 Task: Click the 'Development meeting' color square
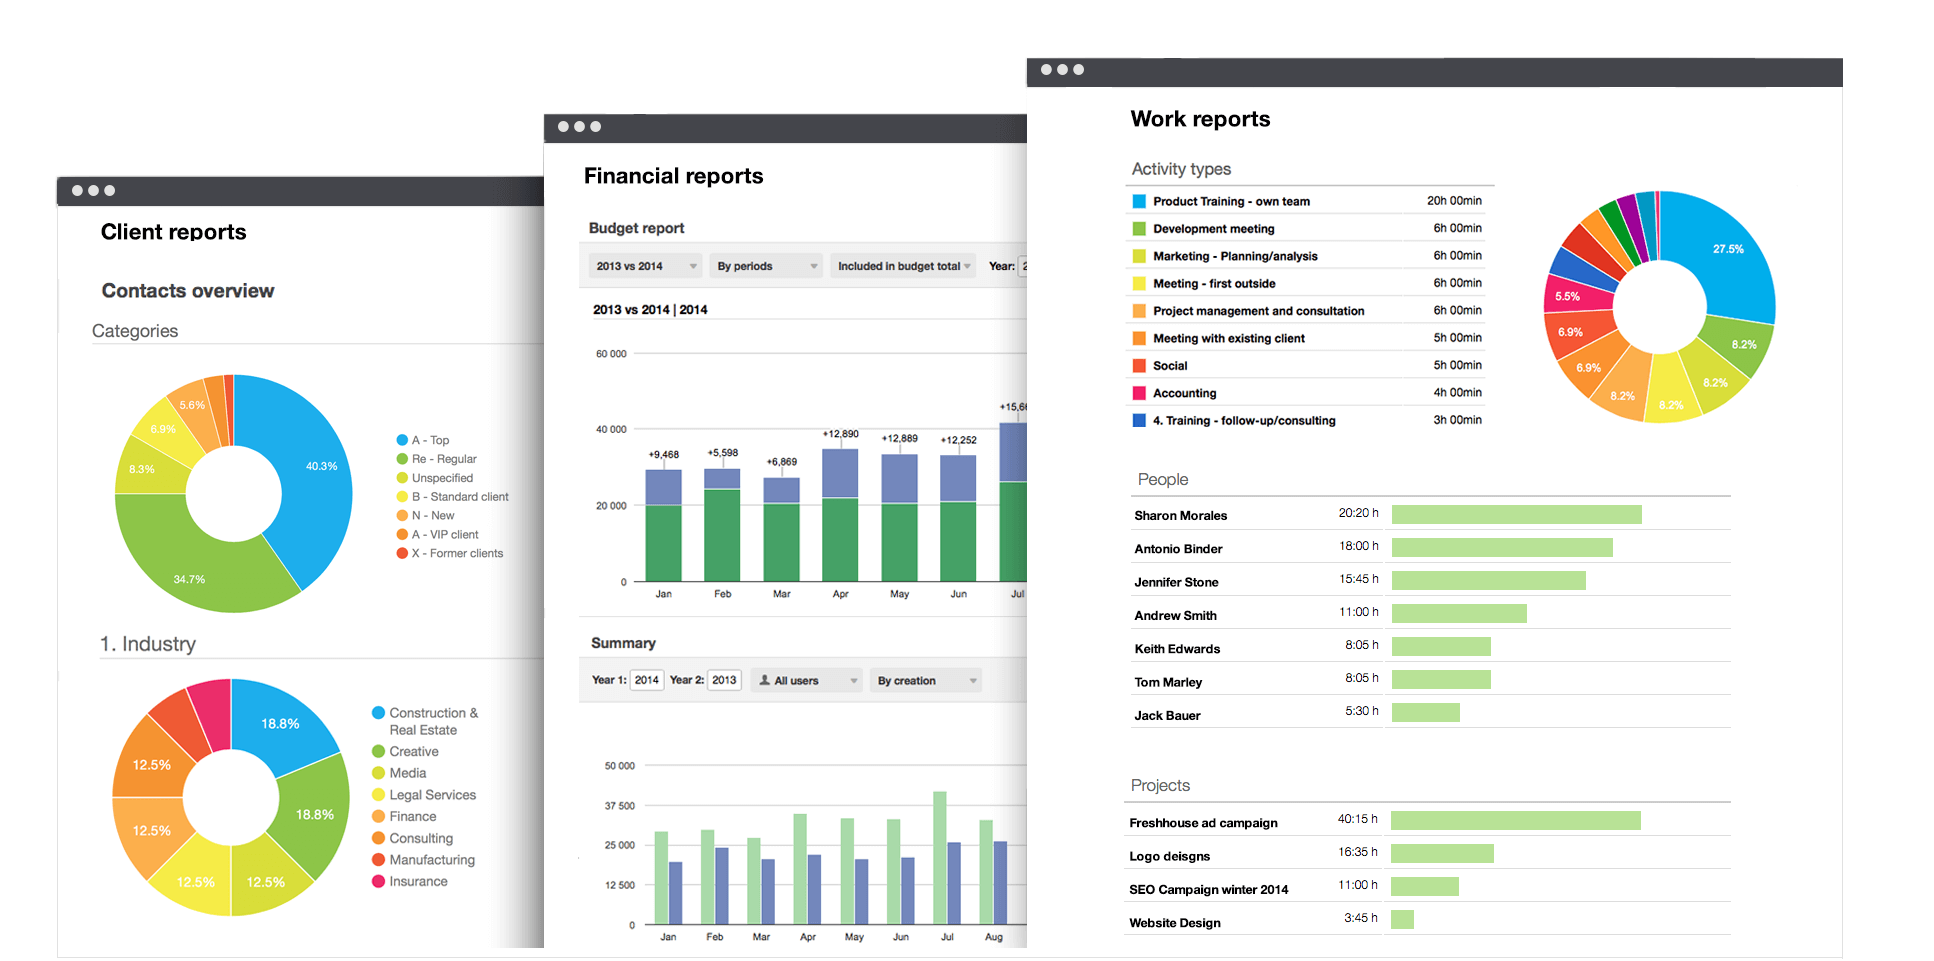(1139, 229)
